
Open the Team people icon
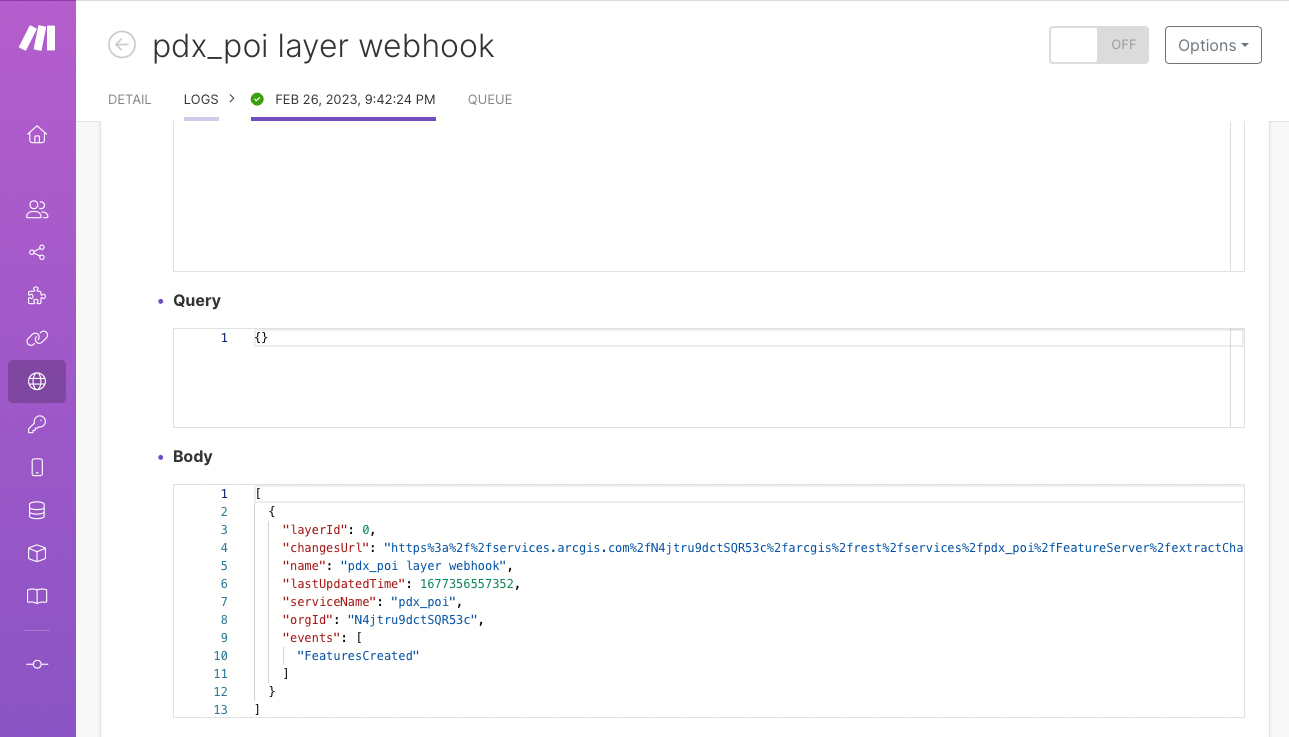point(37,210)
